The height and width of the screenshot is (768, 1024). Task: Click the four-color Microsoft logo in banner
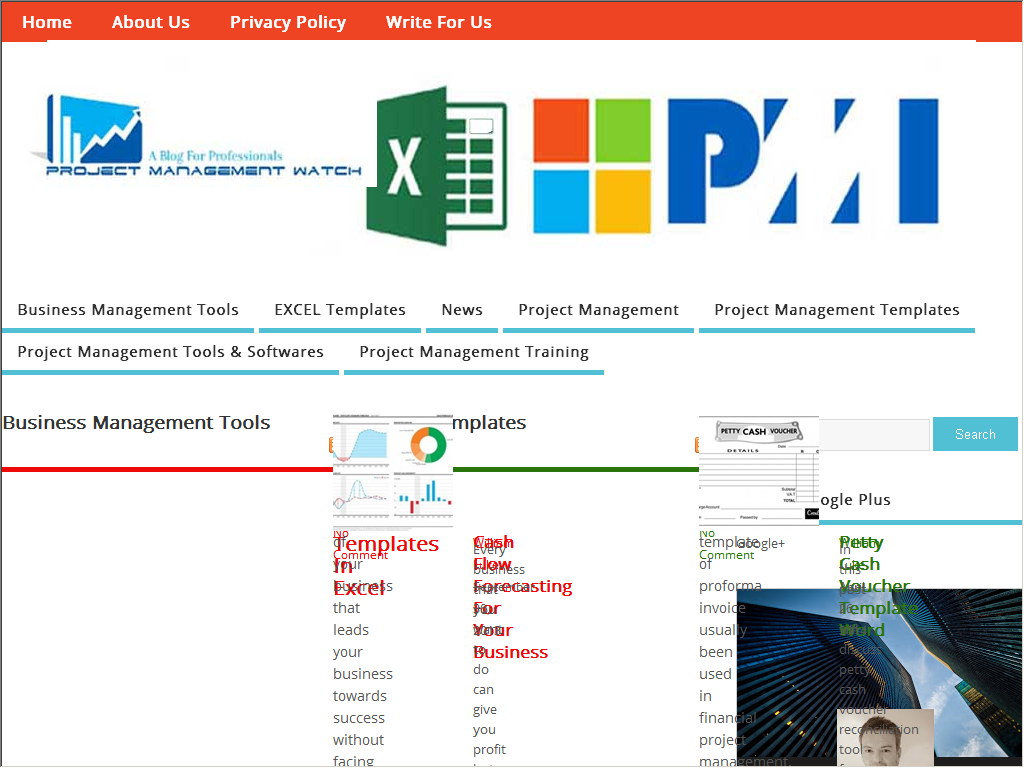(x=592, y=166)
